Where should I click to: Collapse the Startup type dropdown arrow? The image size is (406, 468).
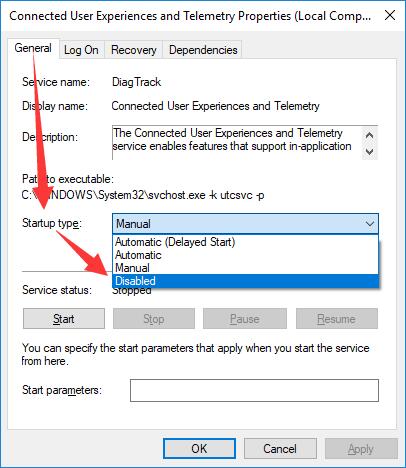click(370, 224)
